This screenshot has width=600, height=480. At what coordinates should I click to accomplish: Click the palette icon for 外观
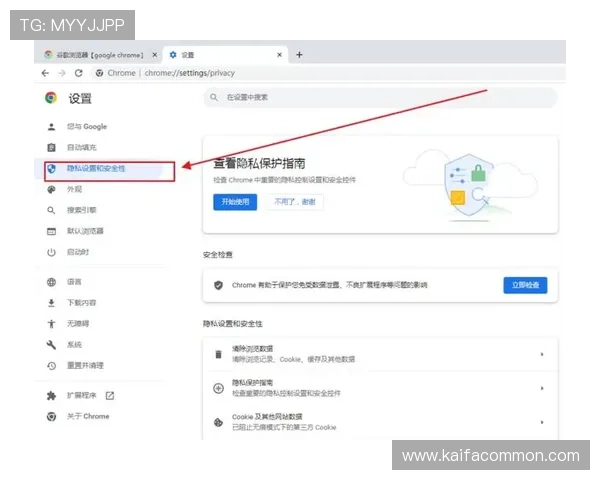51,189
